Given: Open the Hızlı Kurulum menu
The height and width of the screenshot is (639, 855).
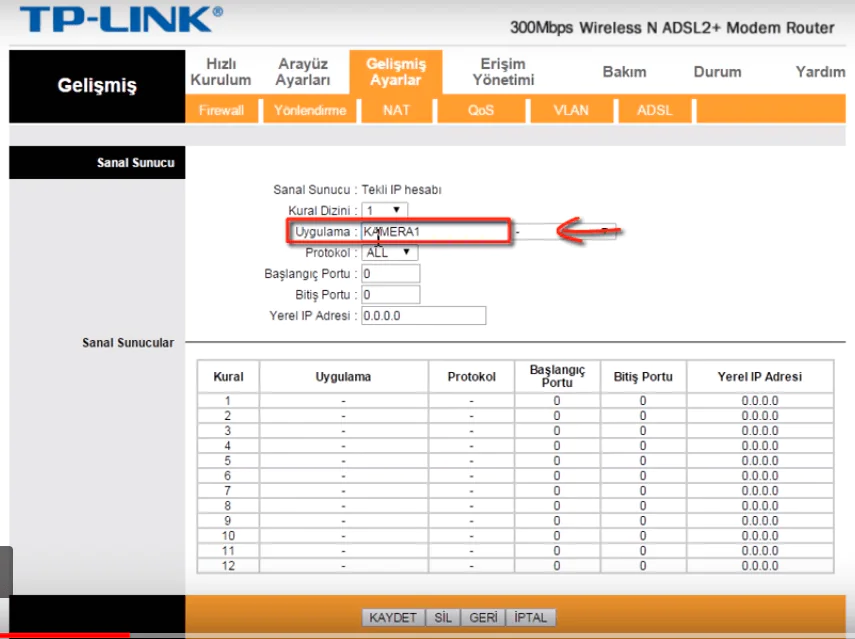Looking at the screenshot, I should (221, 70).
